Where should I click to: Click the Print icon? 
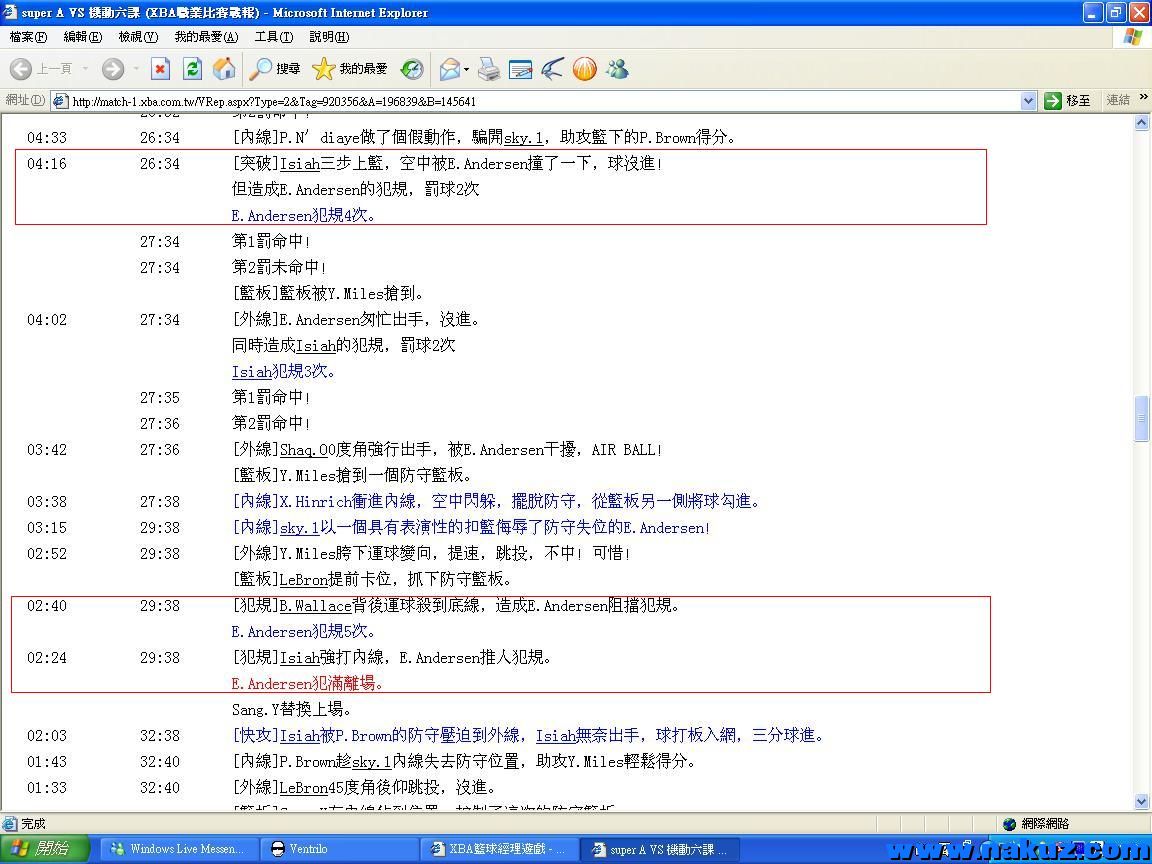pos(488,68)
